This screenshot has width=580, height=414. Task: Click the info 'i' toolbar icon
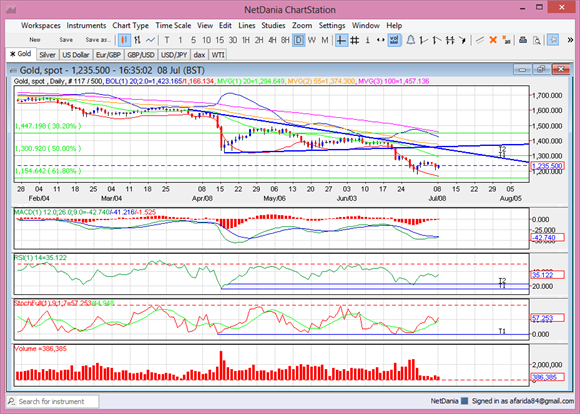pos(367,40)
